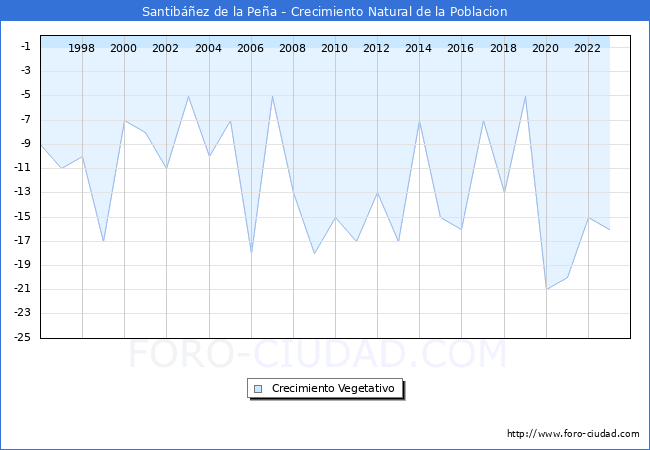Click the -13 y-axis label
This screenshot has width=650, height=450.
pyautogui.click(x=23, y=192)
